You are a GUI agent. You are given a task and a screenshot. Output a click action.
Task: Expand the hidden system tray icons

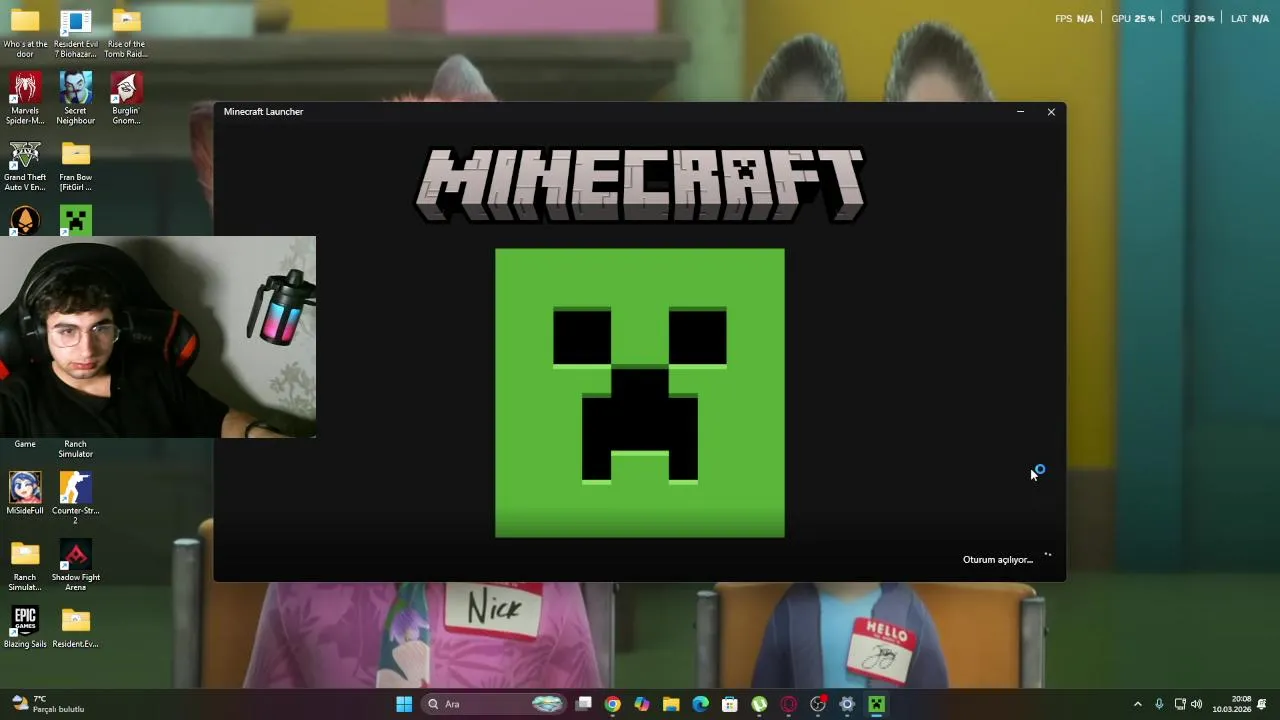click(x=1137, y=704)
